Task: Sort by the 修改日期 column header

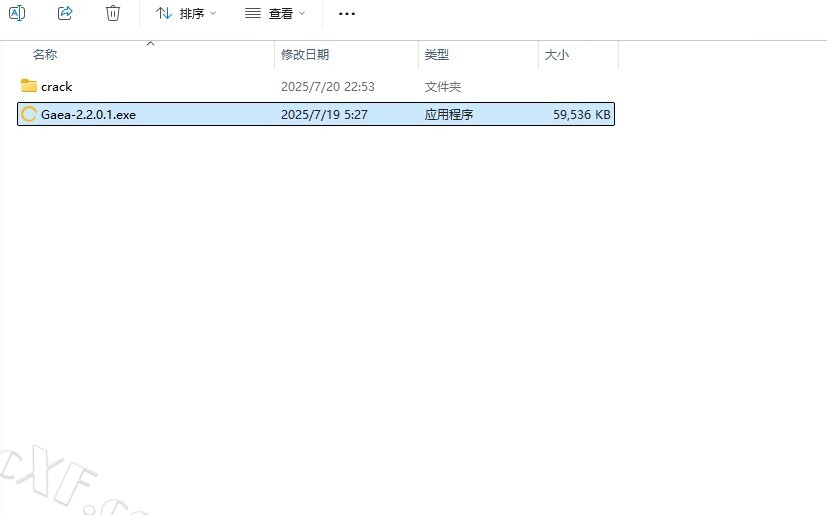Action: point(305,54)
